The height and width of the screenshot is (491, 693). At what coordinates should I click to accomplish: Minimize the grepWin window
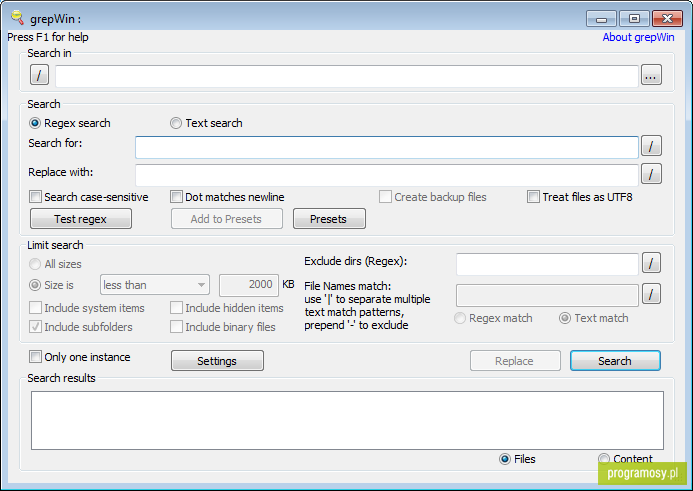(x=601, y=19)
